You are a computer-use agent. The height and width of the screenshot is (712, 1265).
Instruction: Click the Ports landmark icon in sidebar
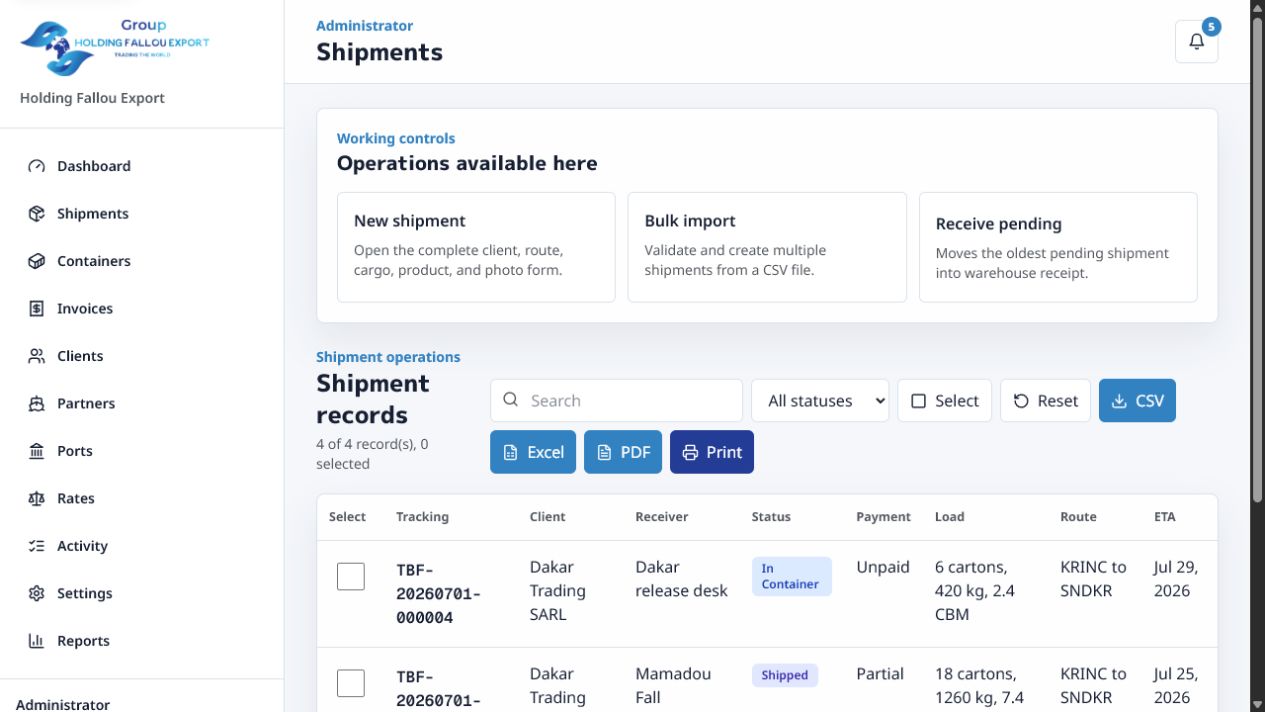point(37,451)
